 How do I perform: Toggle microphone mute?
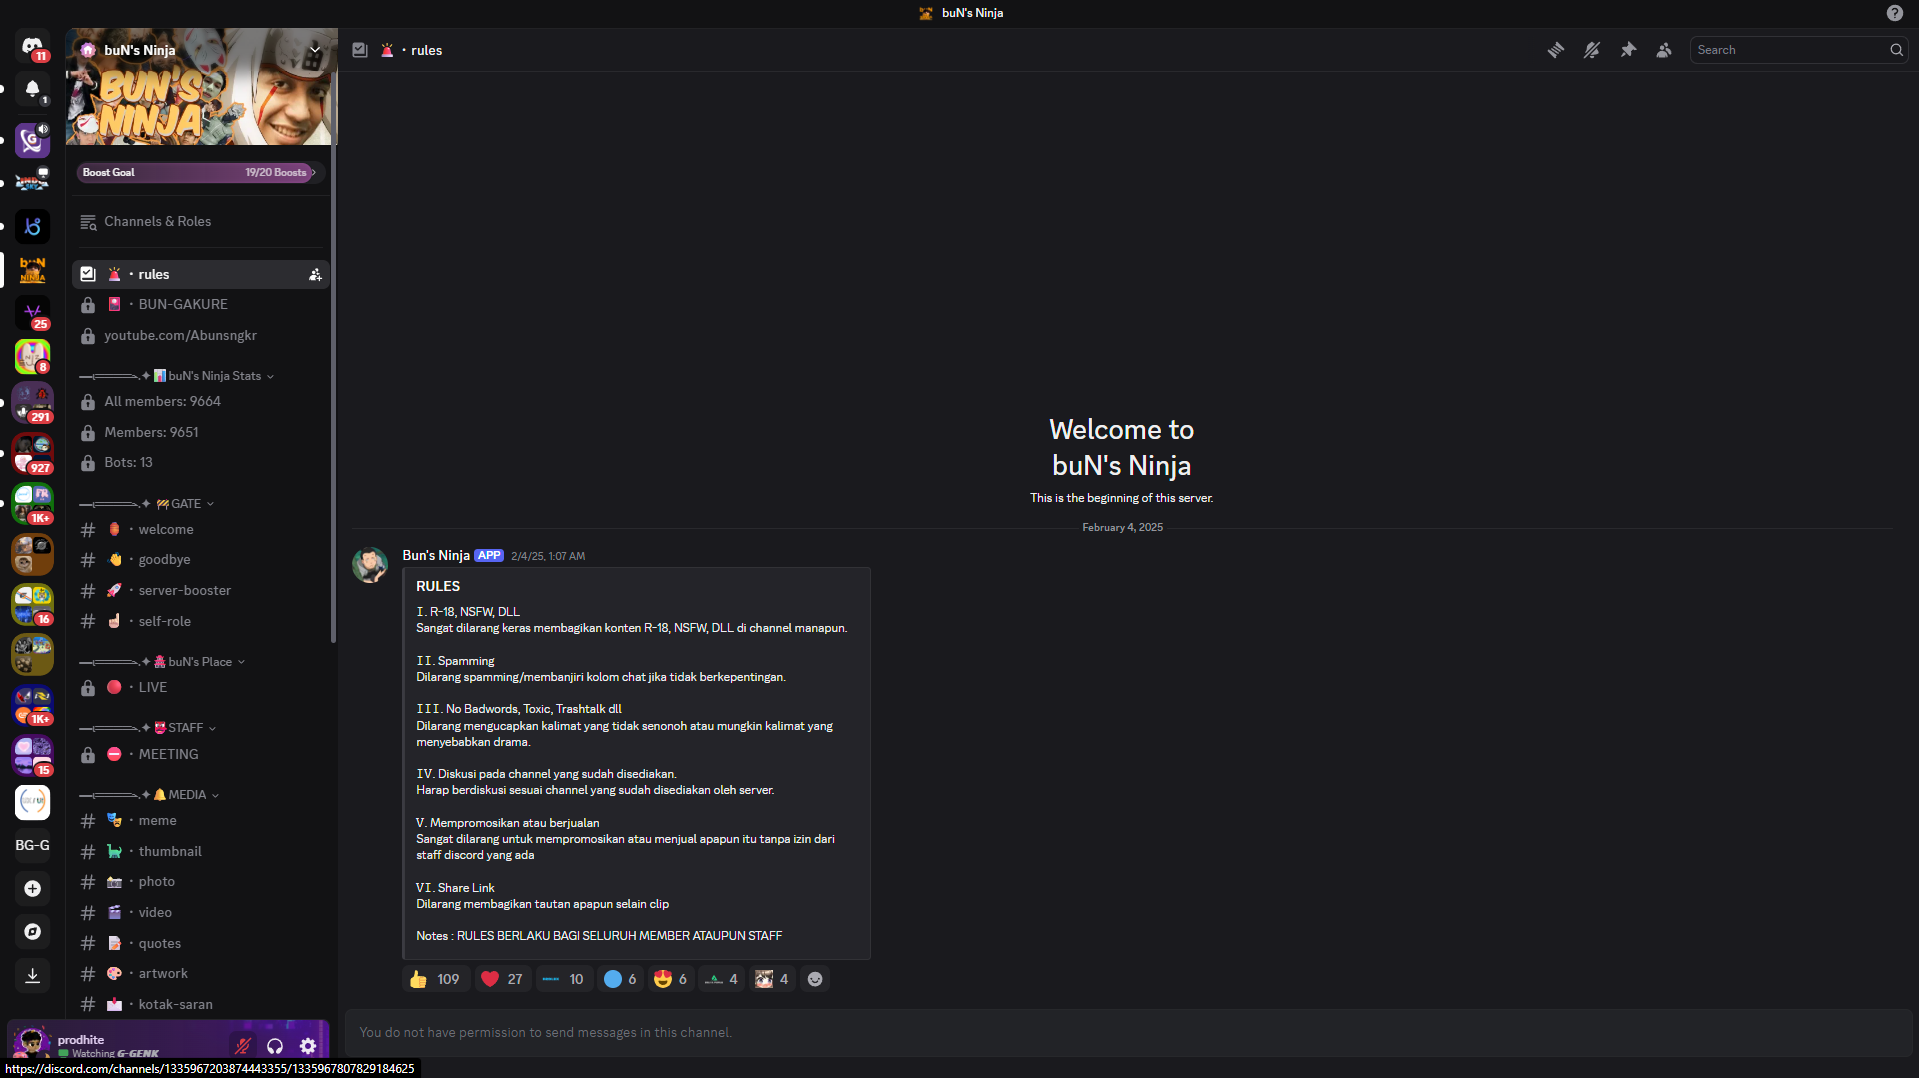click(242, 1046)
